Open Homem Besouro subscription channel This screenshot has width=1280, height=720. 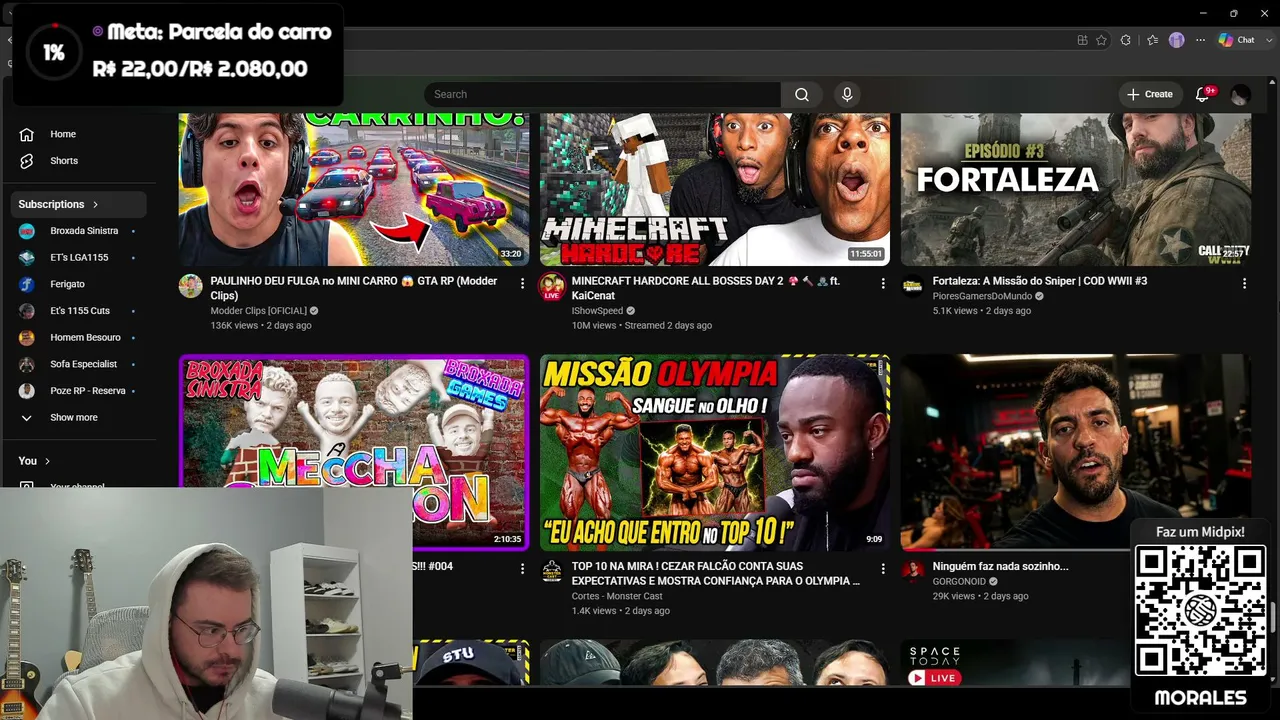click(78, 338)
